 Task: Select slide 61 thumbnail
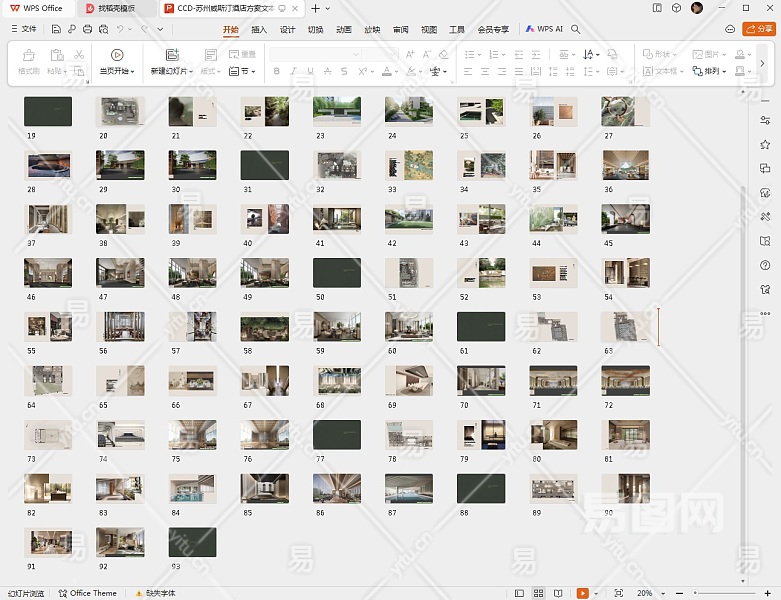480,327
